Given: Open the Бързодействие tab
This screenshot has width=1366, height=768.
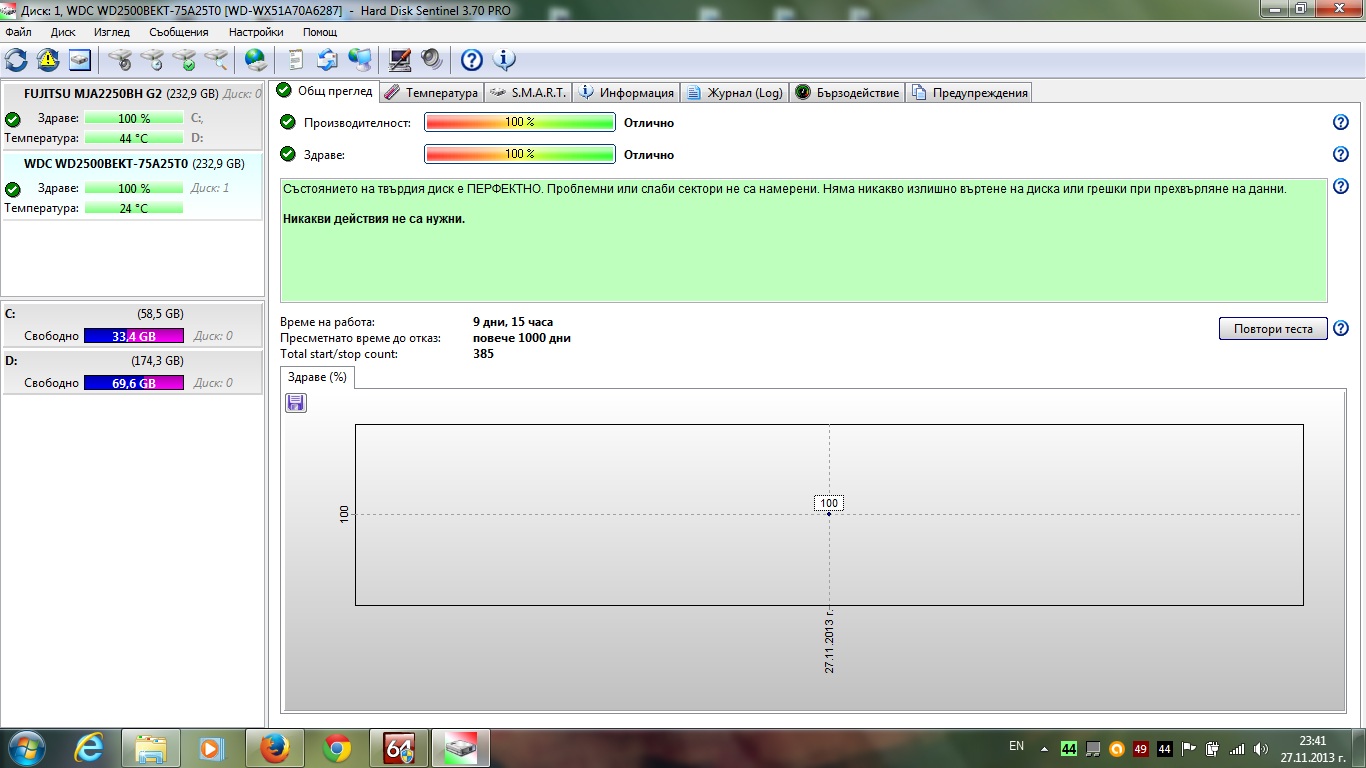Looking at the screenshot, I should [847, 93].
